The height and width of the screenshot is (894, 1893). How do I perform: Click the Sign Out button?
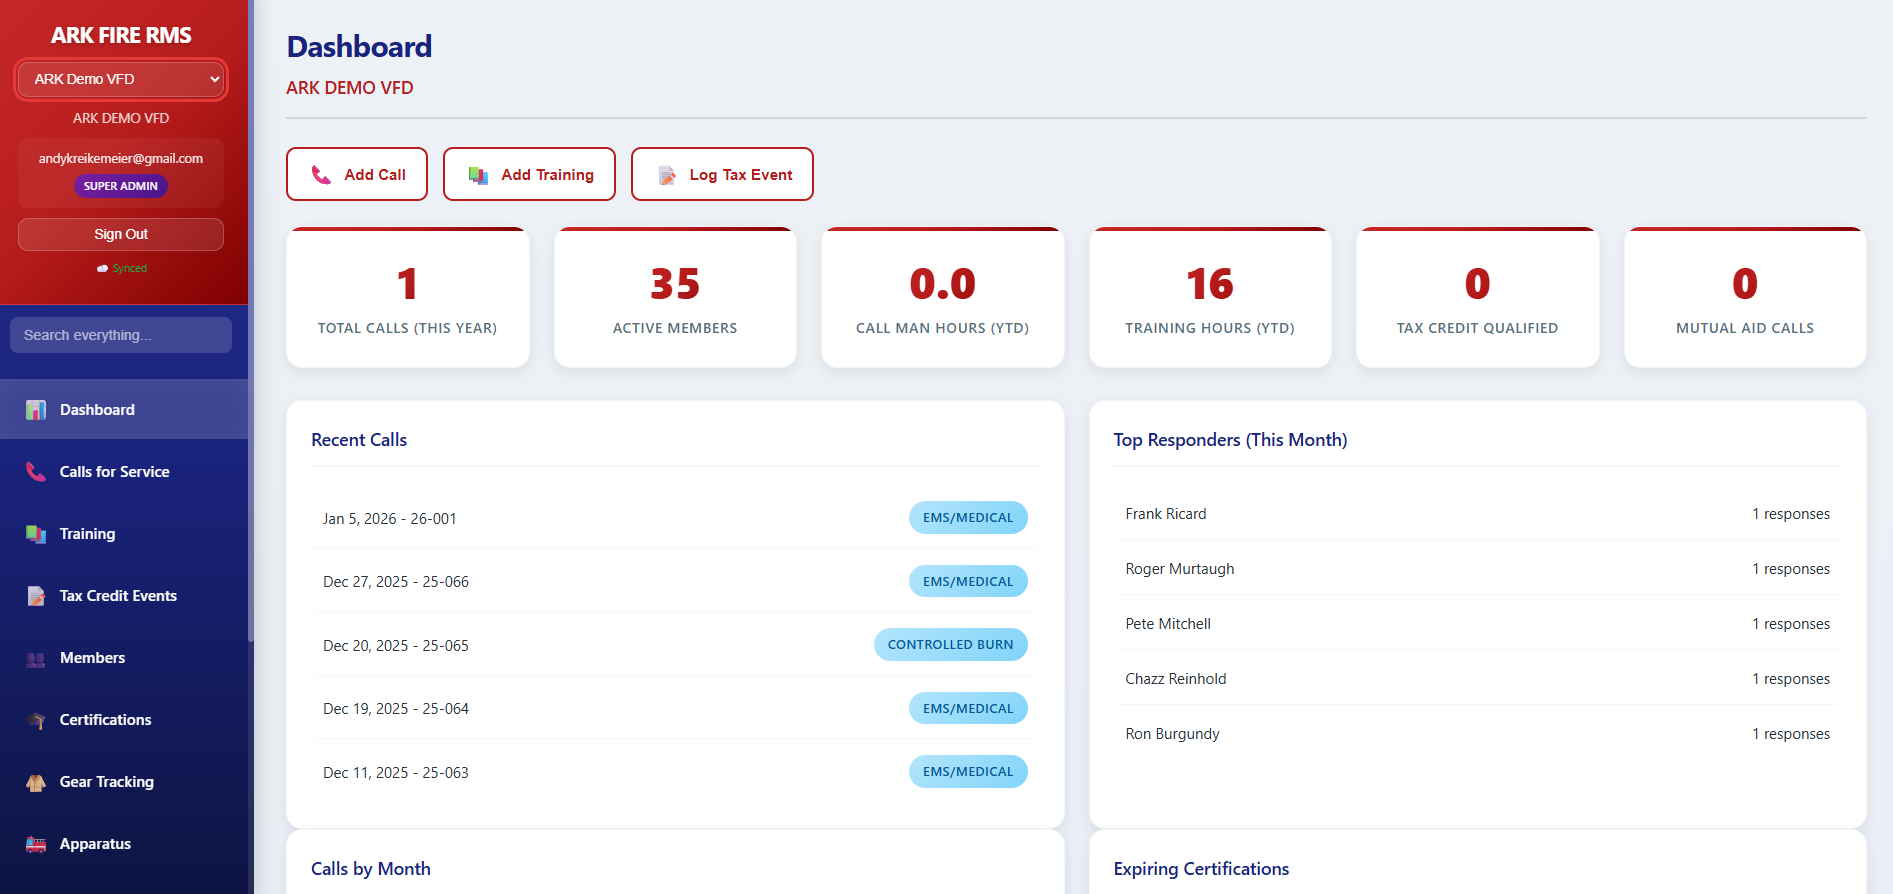(x=121, y=234)
